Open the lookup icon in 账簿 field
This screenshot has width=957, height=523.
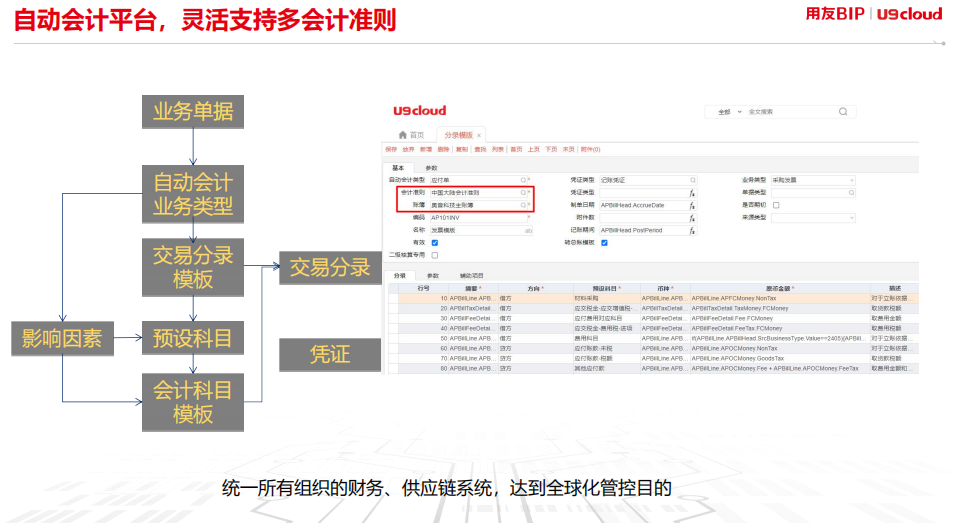coord(523,205)
